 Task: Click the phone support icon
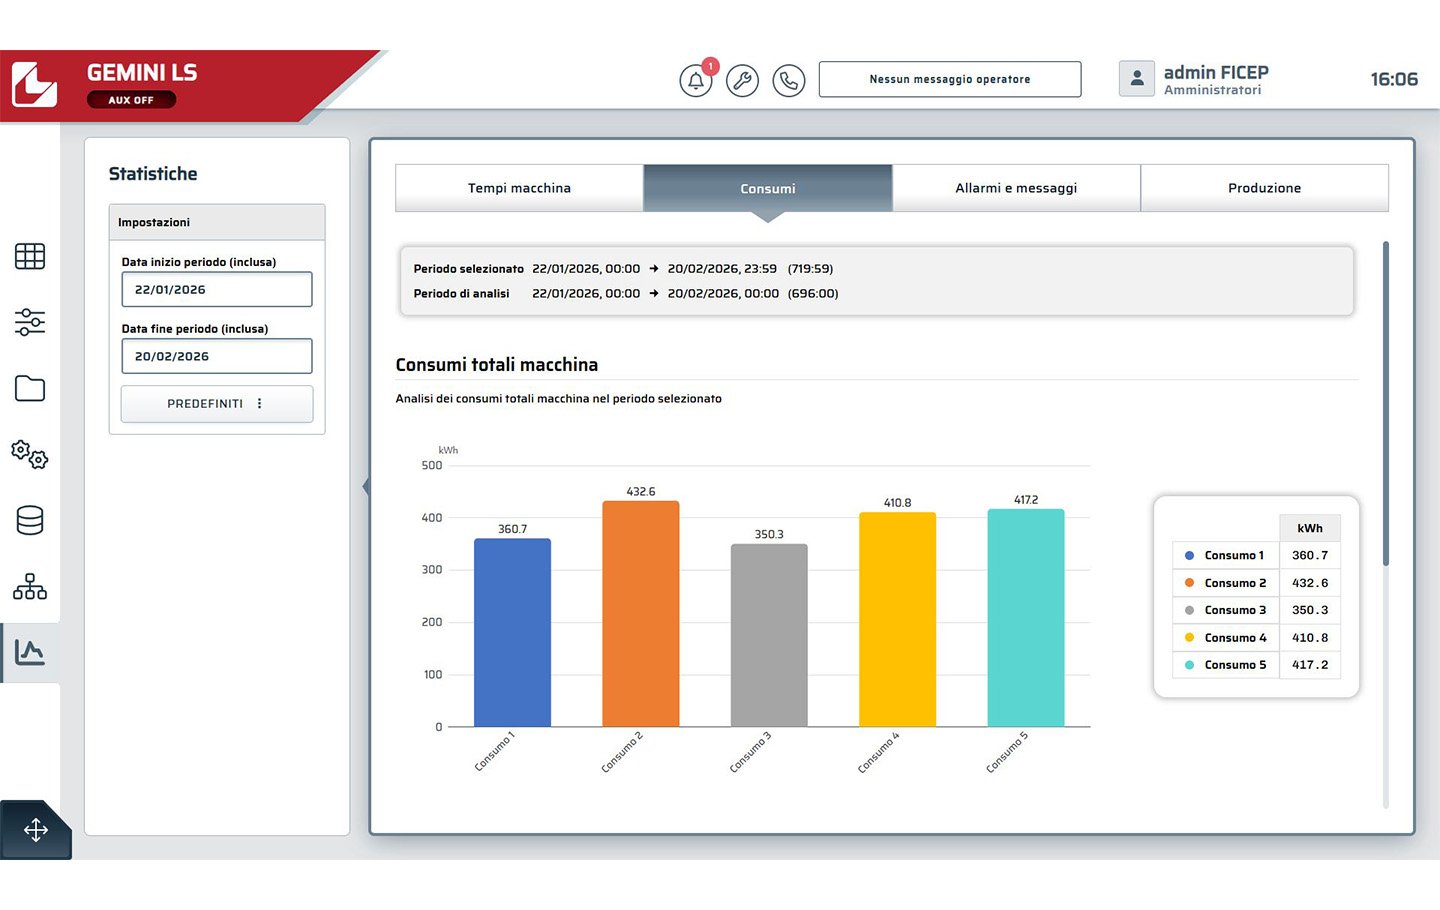tap(788, 80)
